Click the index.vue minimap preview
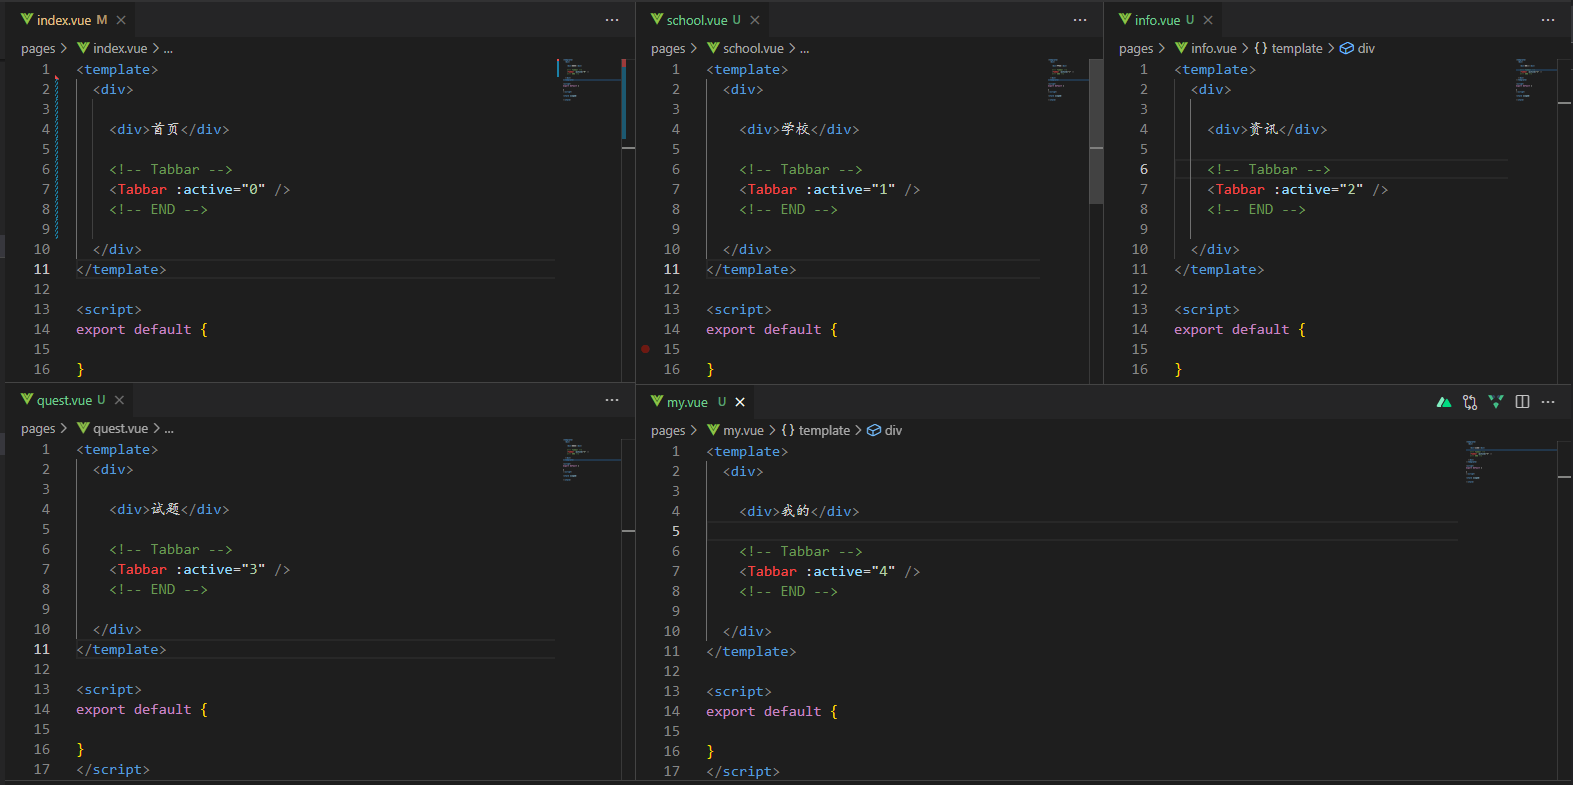1573x785 pixels. tap(588, 80)
